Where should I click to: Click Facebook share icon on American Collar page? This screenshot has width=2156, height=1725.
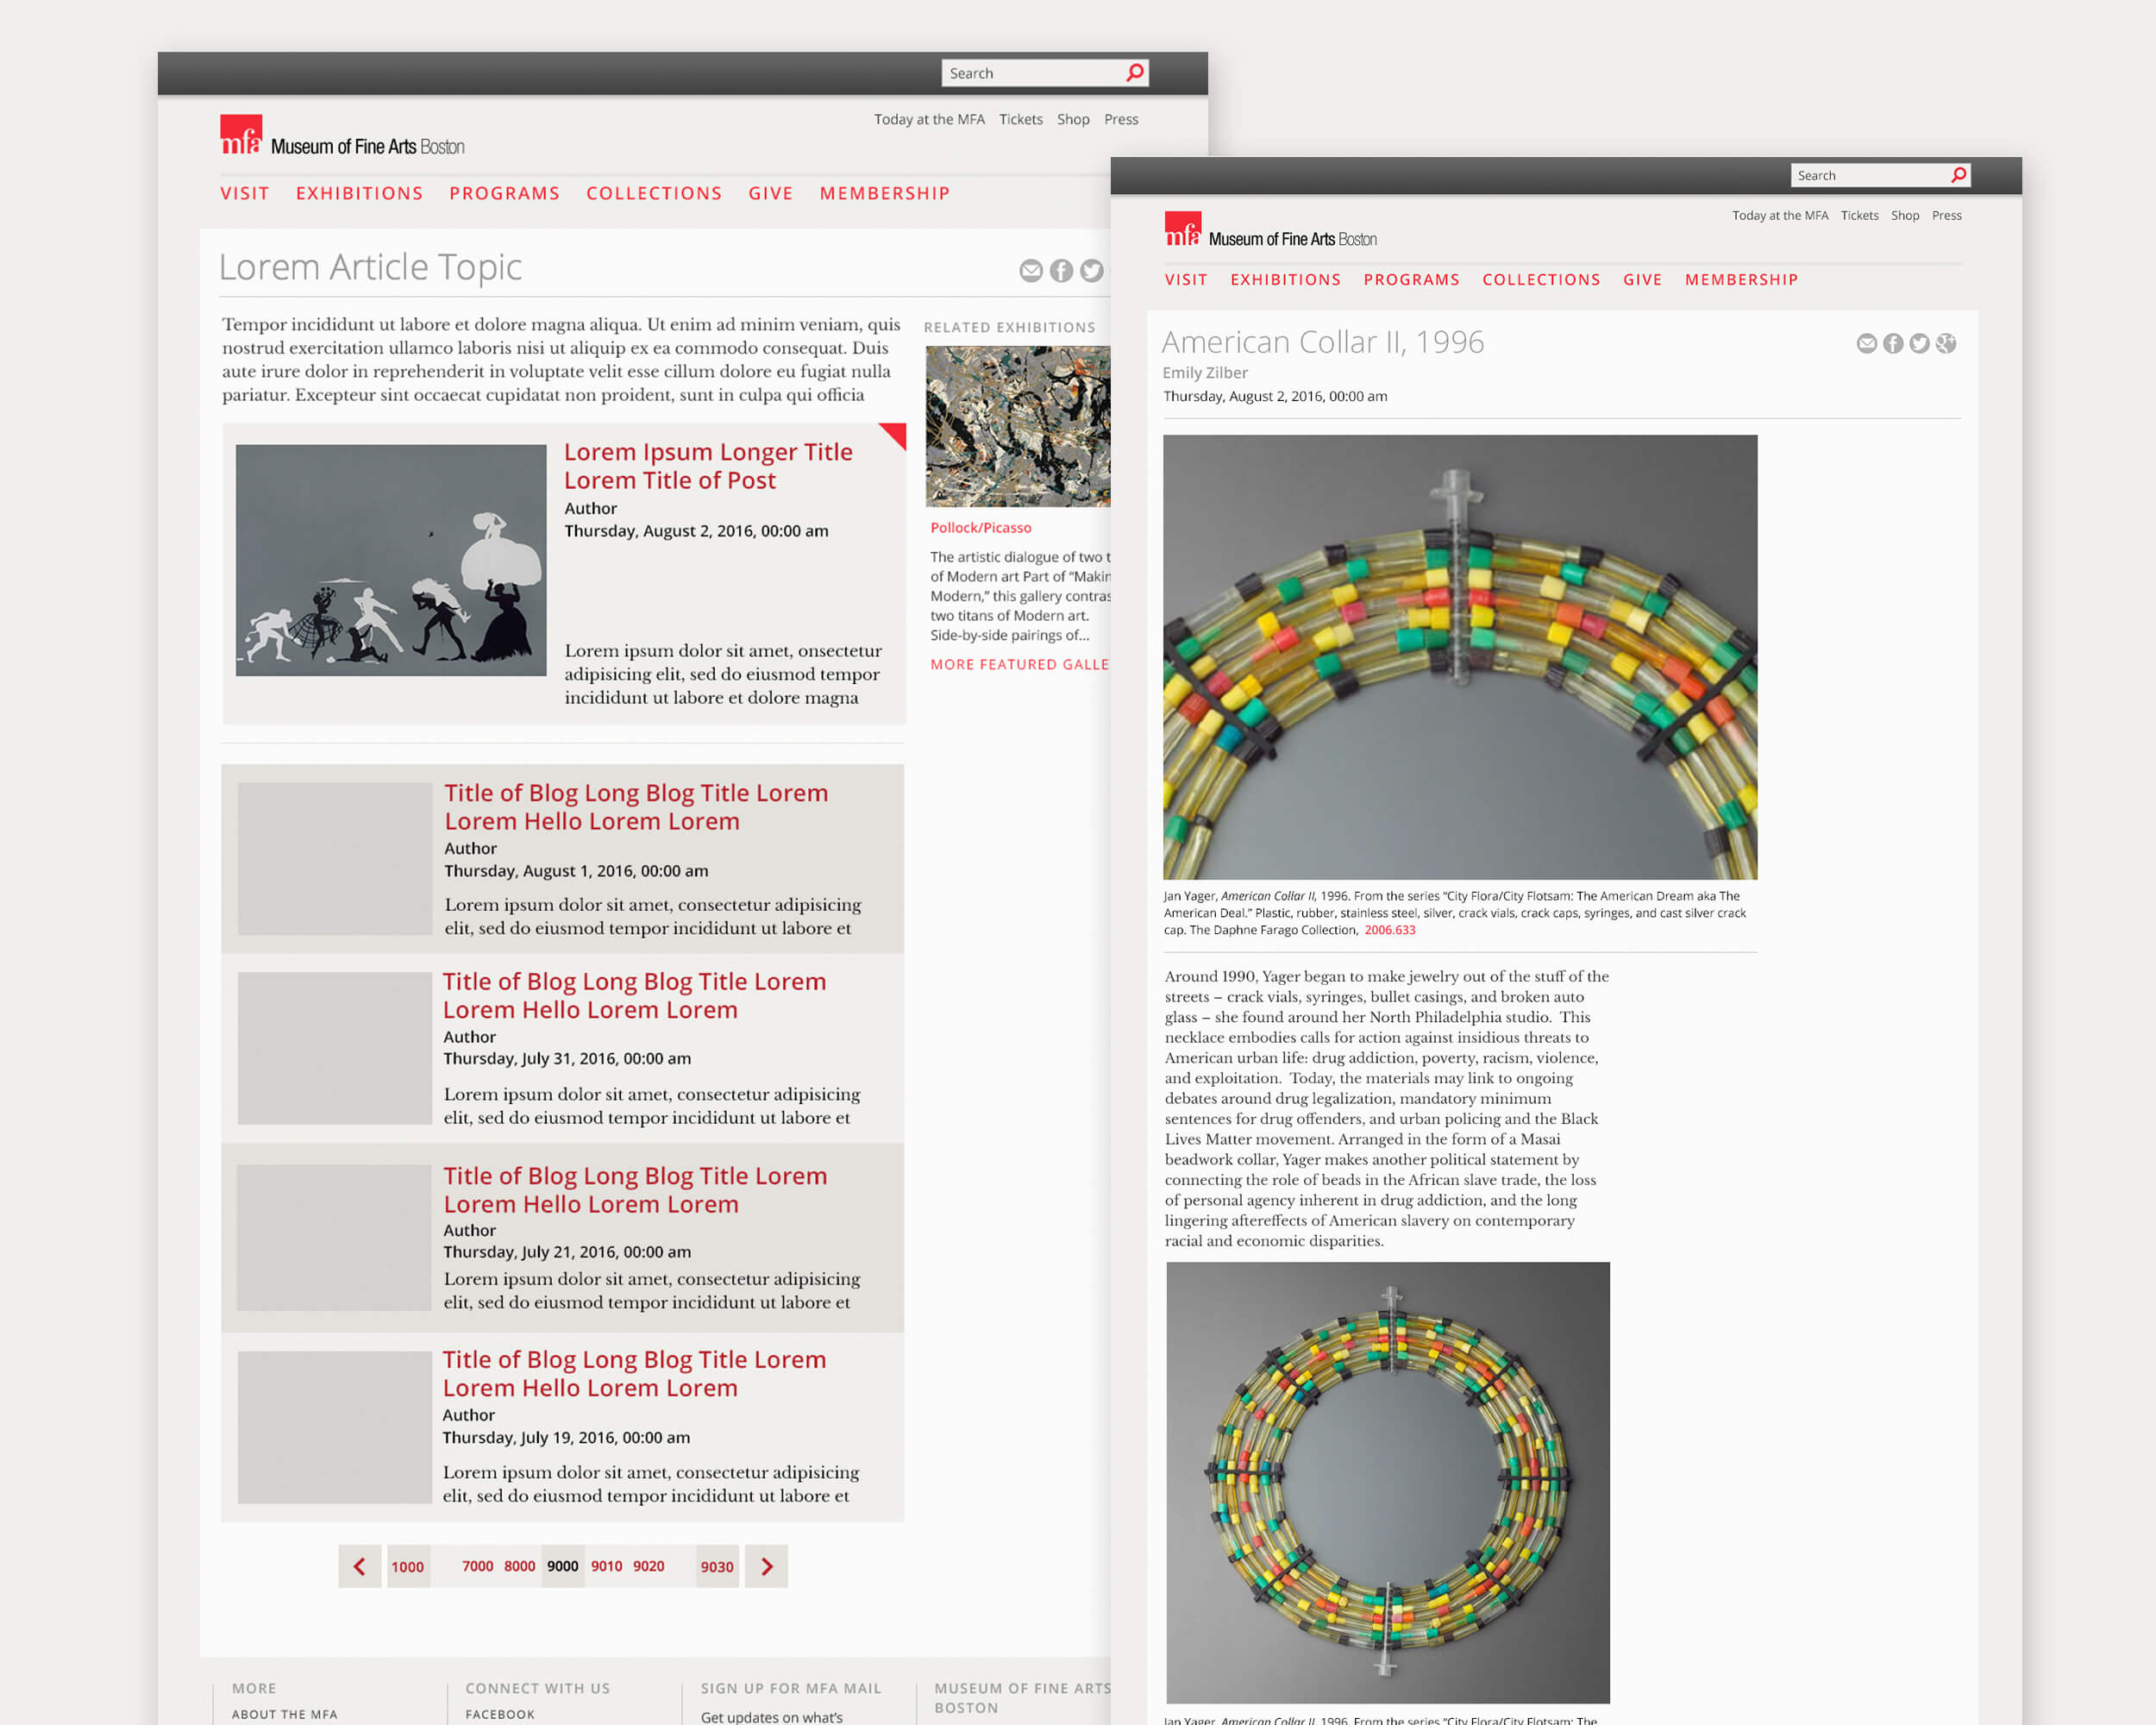coord(1892,344)
